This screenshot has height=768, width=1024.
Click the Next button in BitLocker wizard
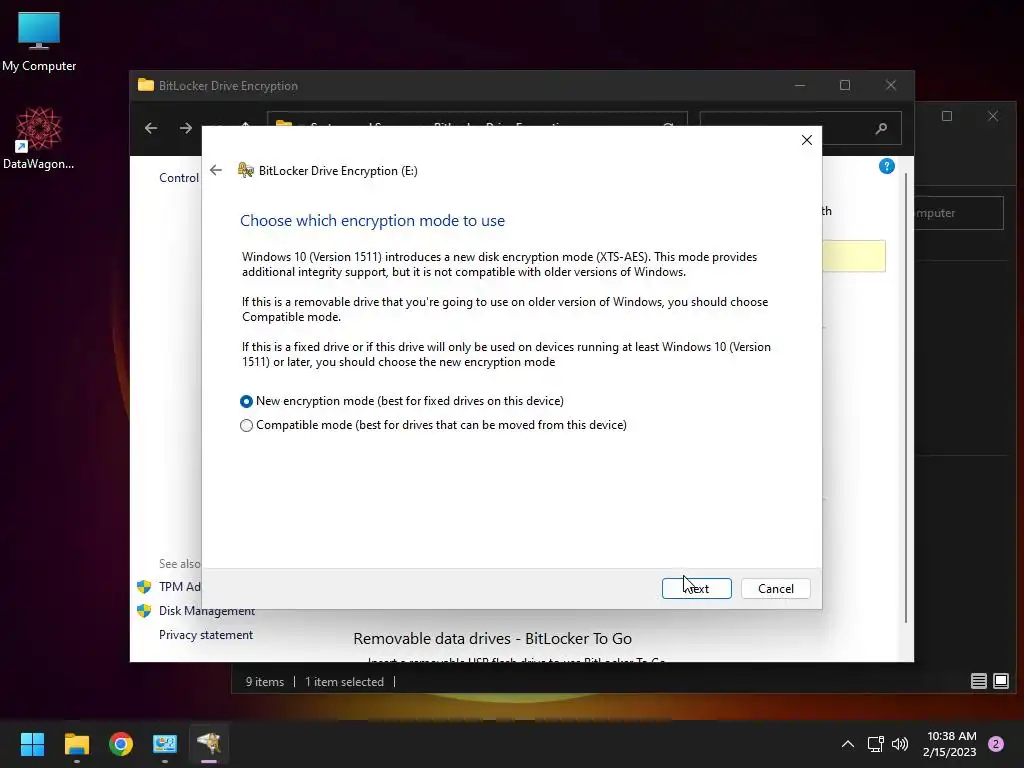pos(696,588)
